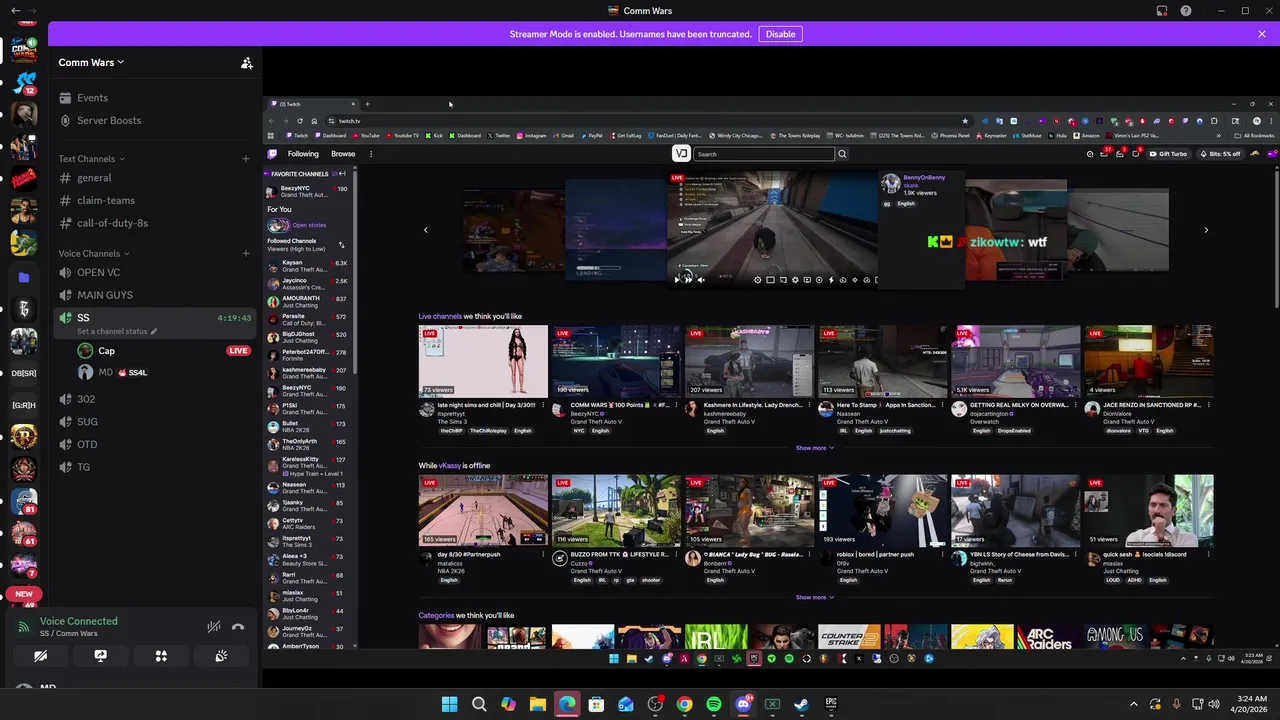Open Events in the Discord sidebar

(x=92, y=98)
